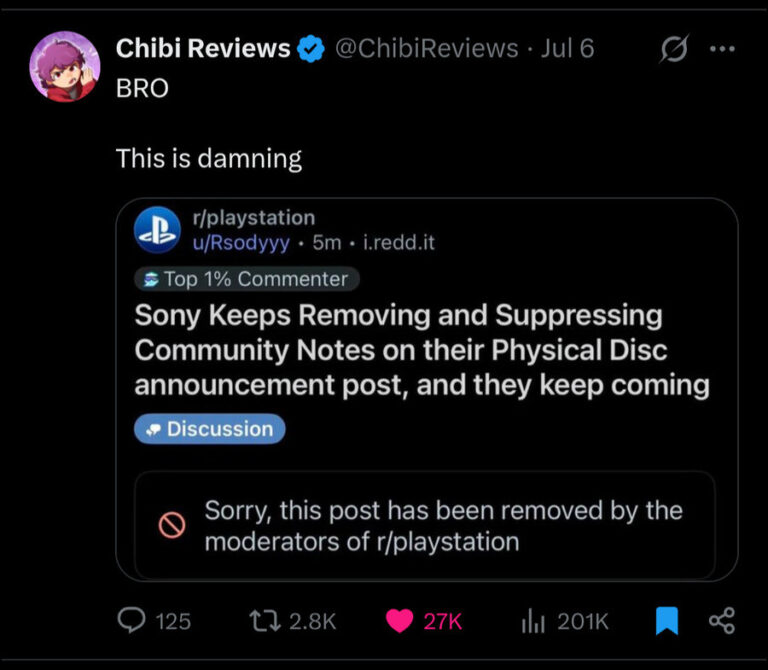View analytics bar chart icon

(x=533, y=621)
